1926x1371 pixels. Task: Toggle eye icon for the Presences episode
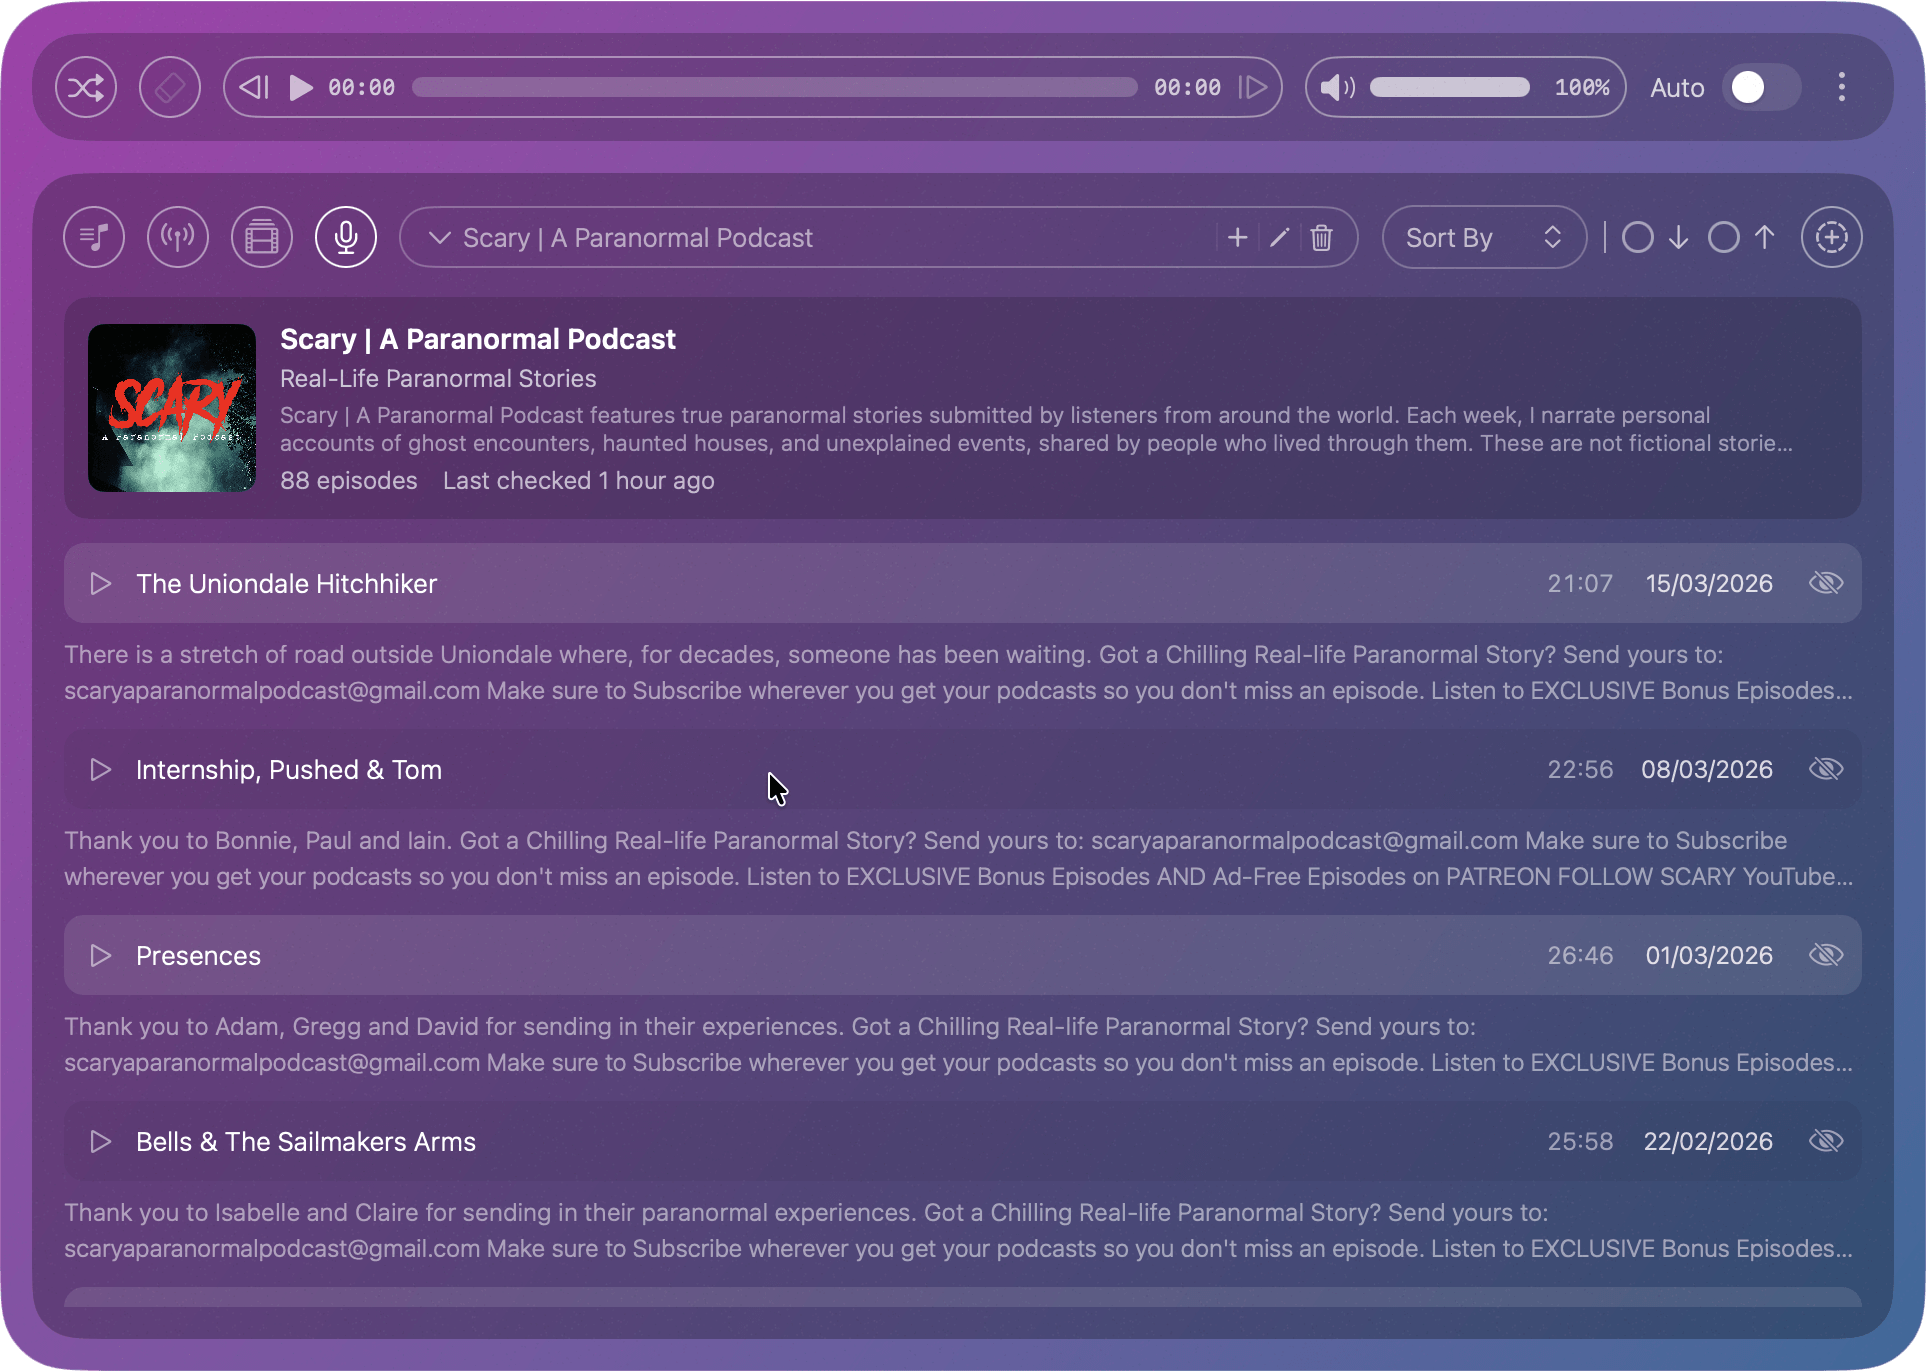[x=1826, y=956]
